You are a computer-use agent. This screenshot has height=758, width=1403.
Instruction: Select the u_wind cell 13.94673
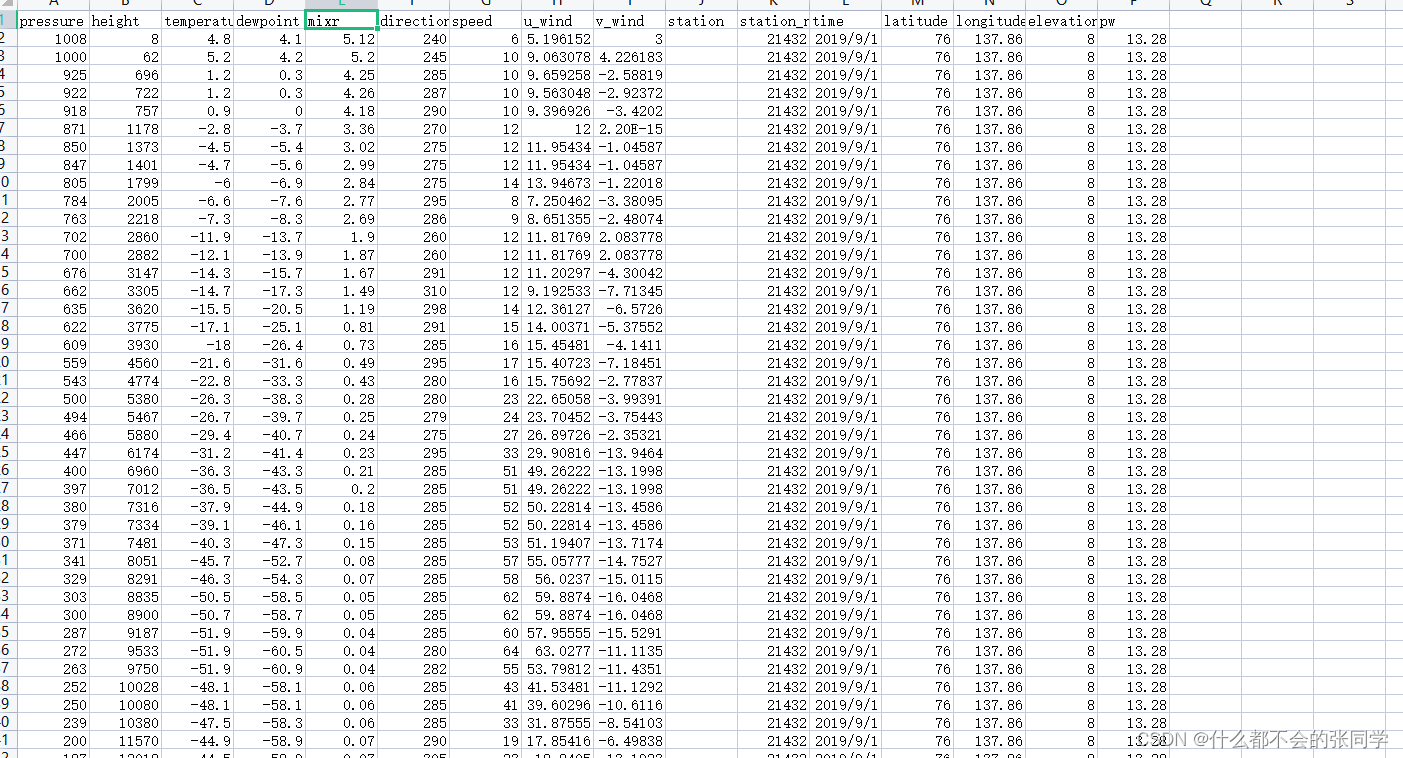[557, 183]
